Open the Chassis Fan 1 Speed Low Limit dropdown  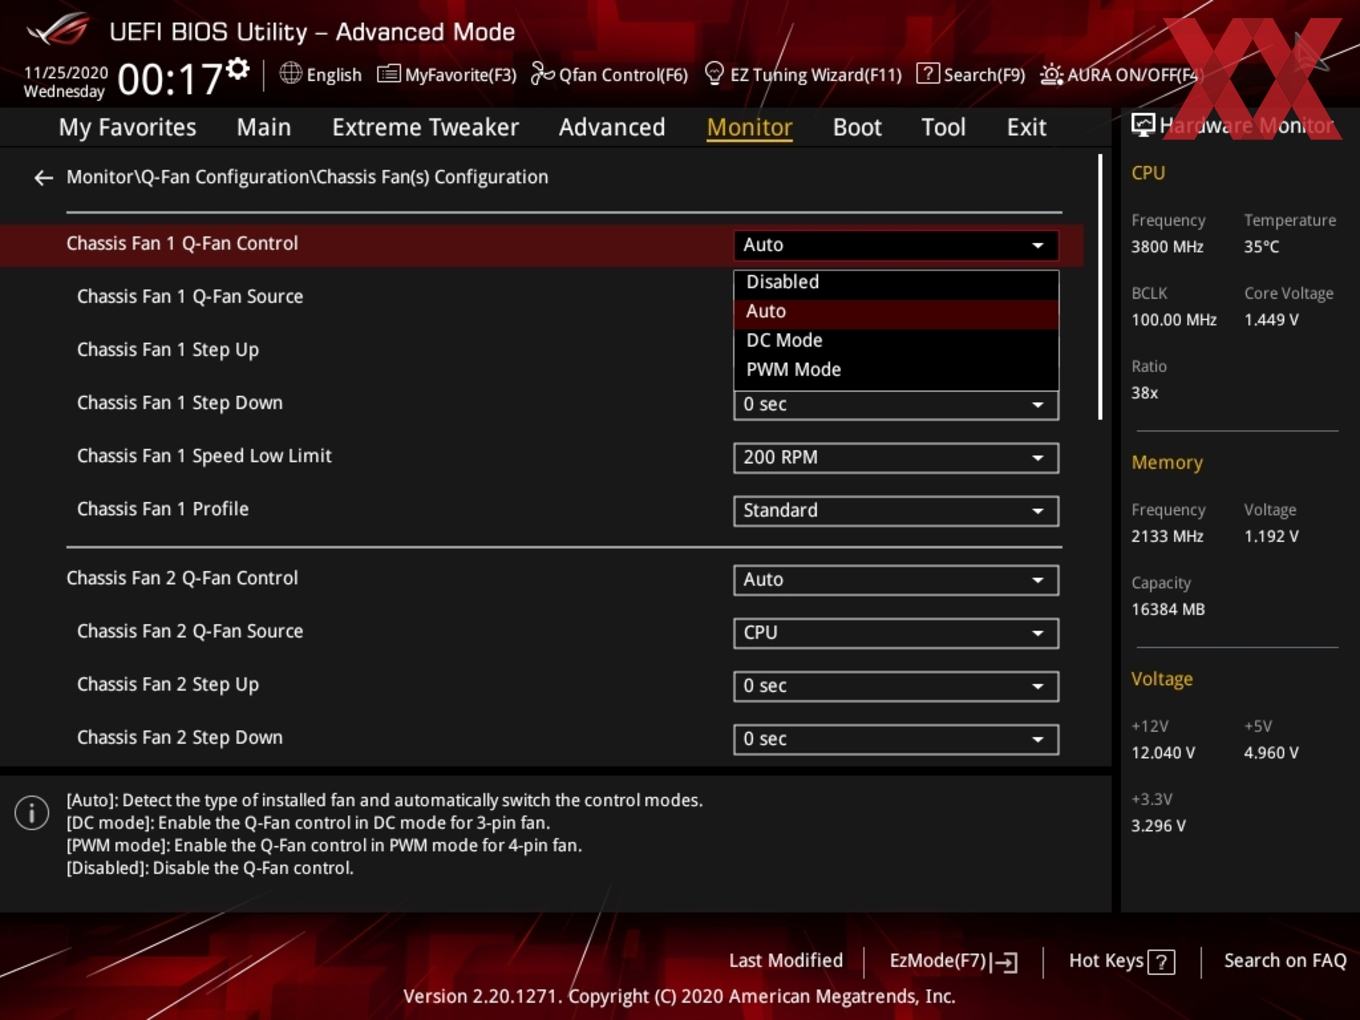pyautogui.click(x=896, y=458)
